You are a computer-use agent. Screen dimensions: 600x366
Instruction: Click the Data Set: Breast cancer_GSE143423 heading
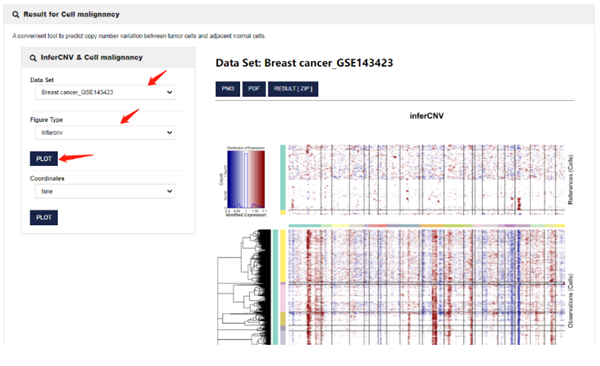304,63
